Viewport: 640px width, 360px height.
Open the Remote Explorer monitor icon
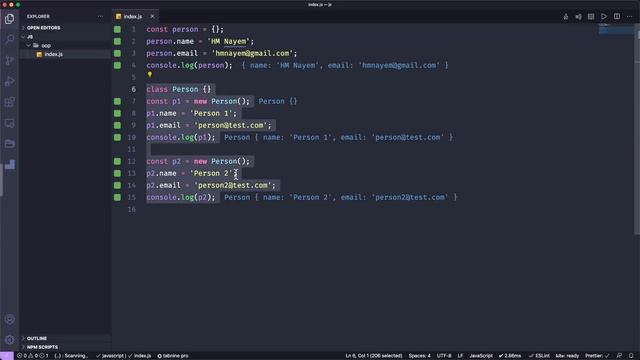coord(9,123)
